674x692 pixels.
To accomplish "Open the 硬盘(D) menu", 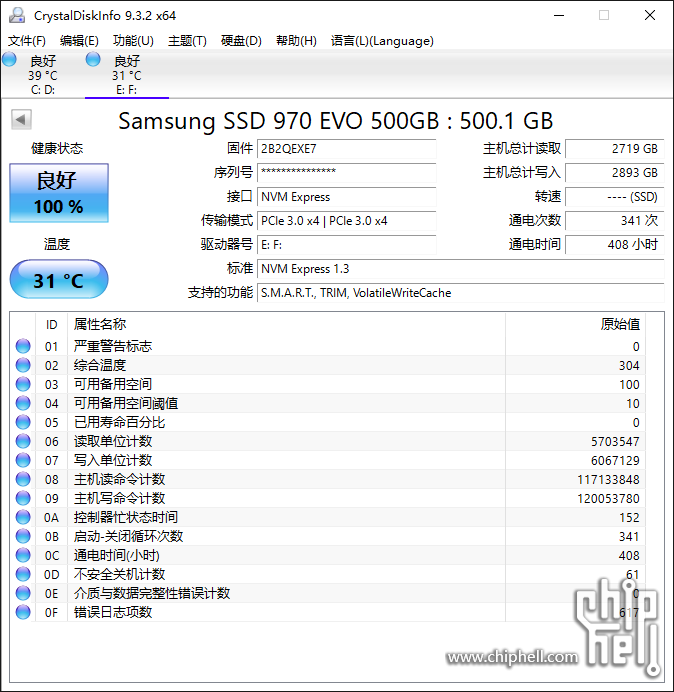I will coord(241,41).
